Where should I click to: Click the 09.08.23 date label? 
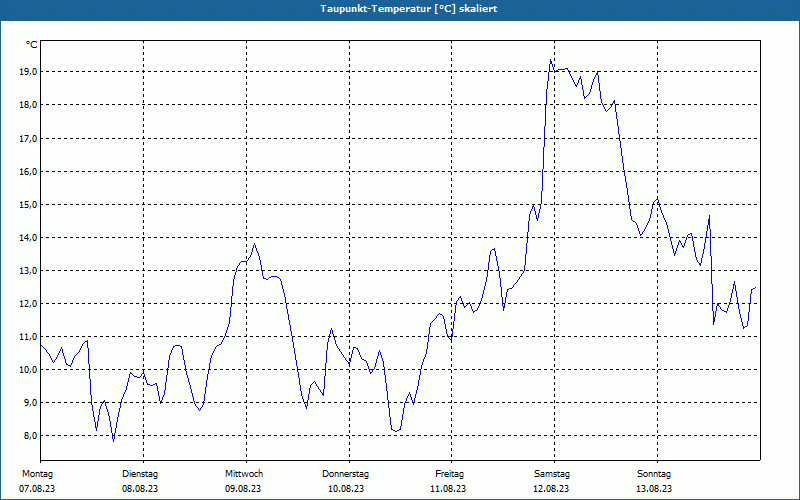click(x=243, y=489)
